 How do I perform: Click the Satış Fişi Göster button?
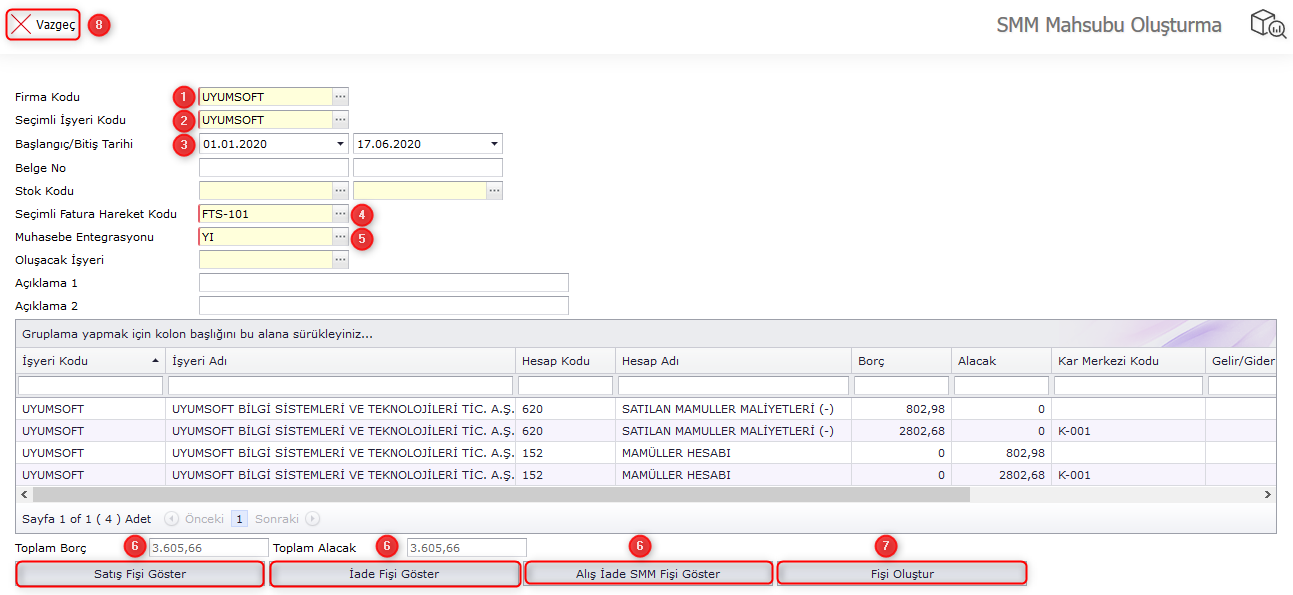click(139, 573)
